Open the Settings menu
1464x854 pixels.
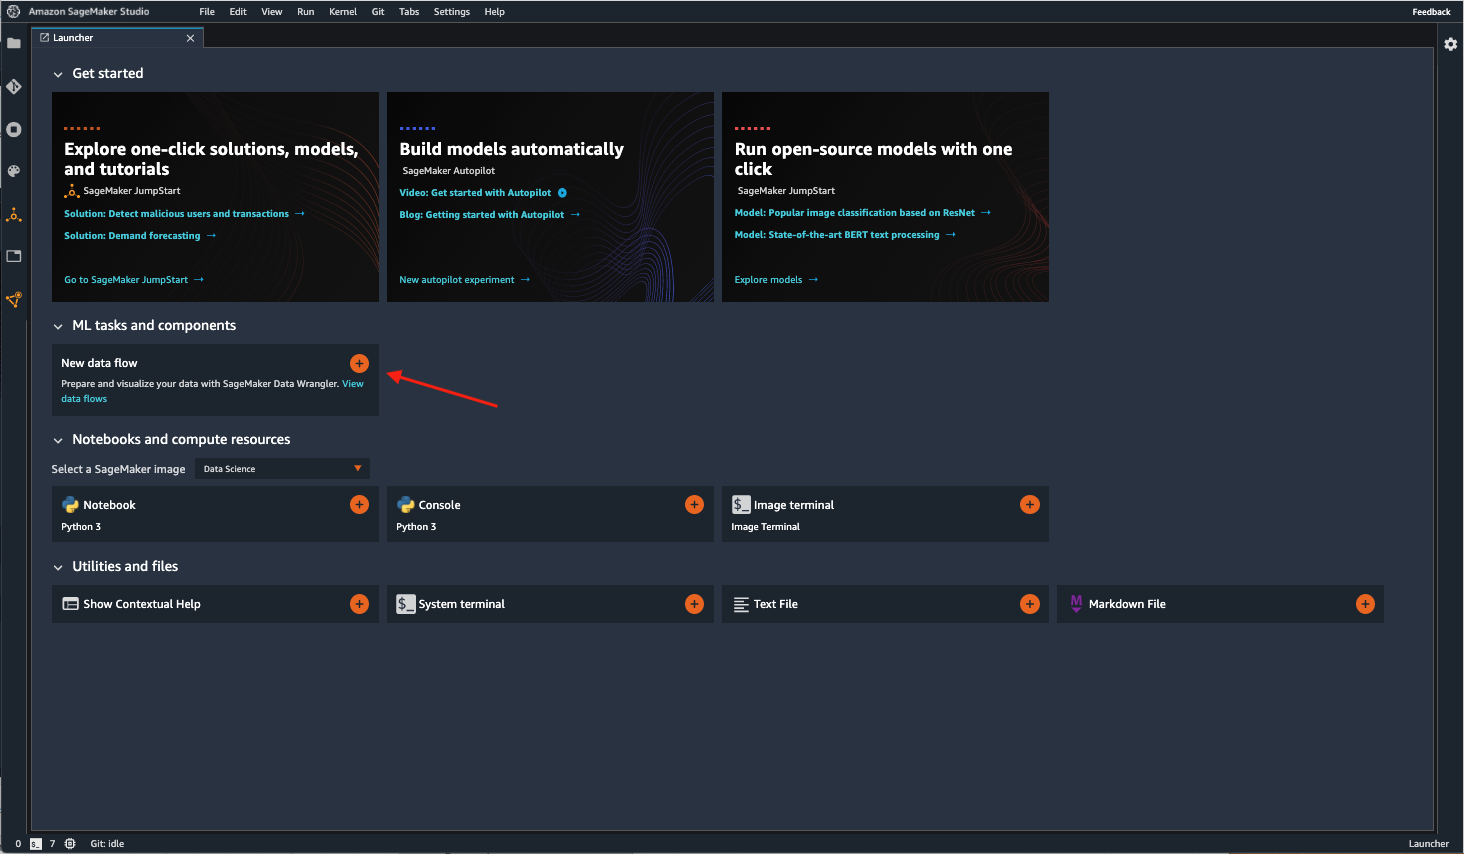point(451,12)
